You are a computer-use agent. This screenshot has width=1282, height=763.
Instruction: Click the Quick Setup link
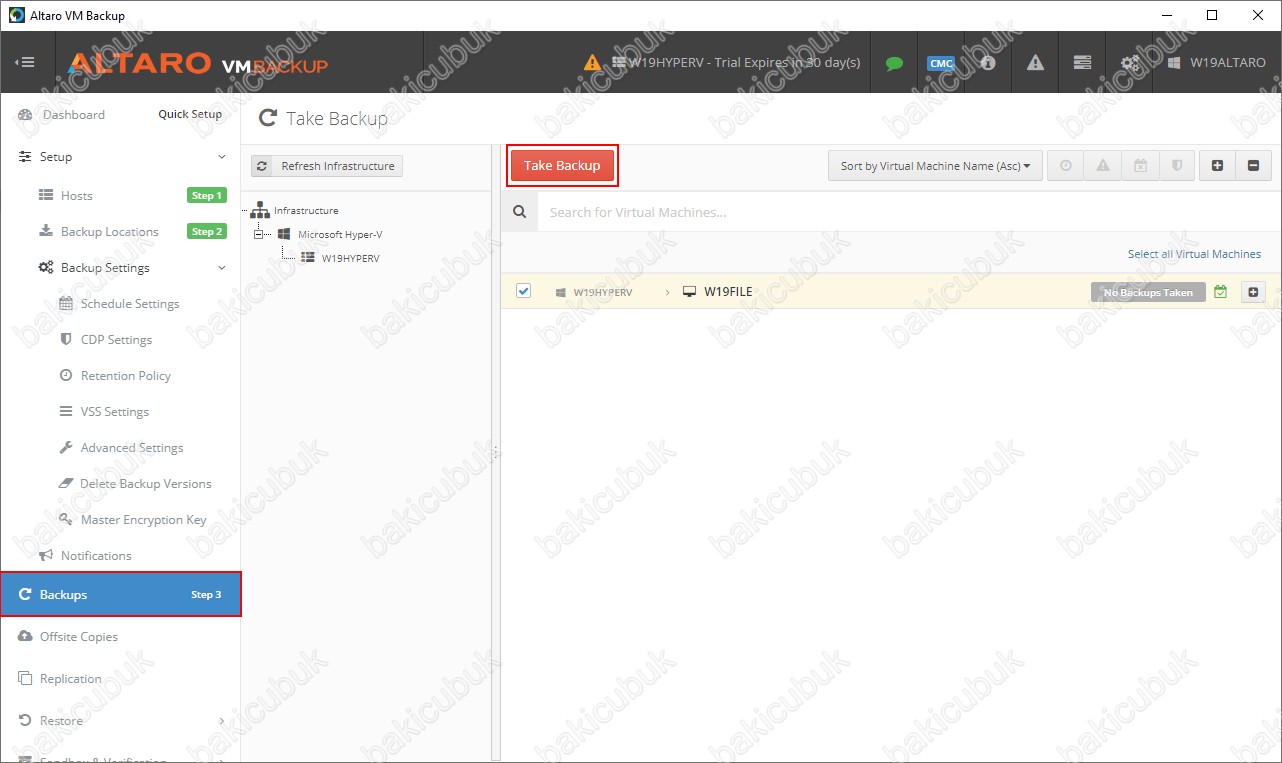190,114
